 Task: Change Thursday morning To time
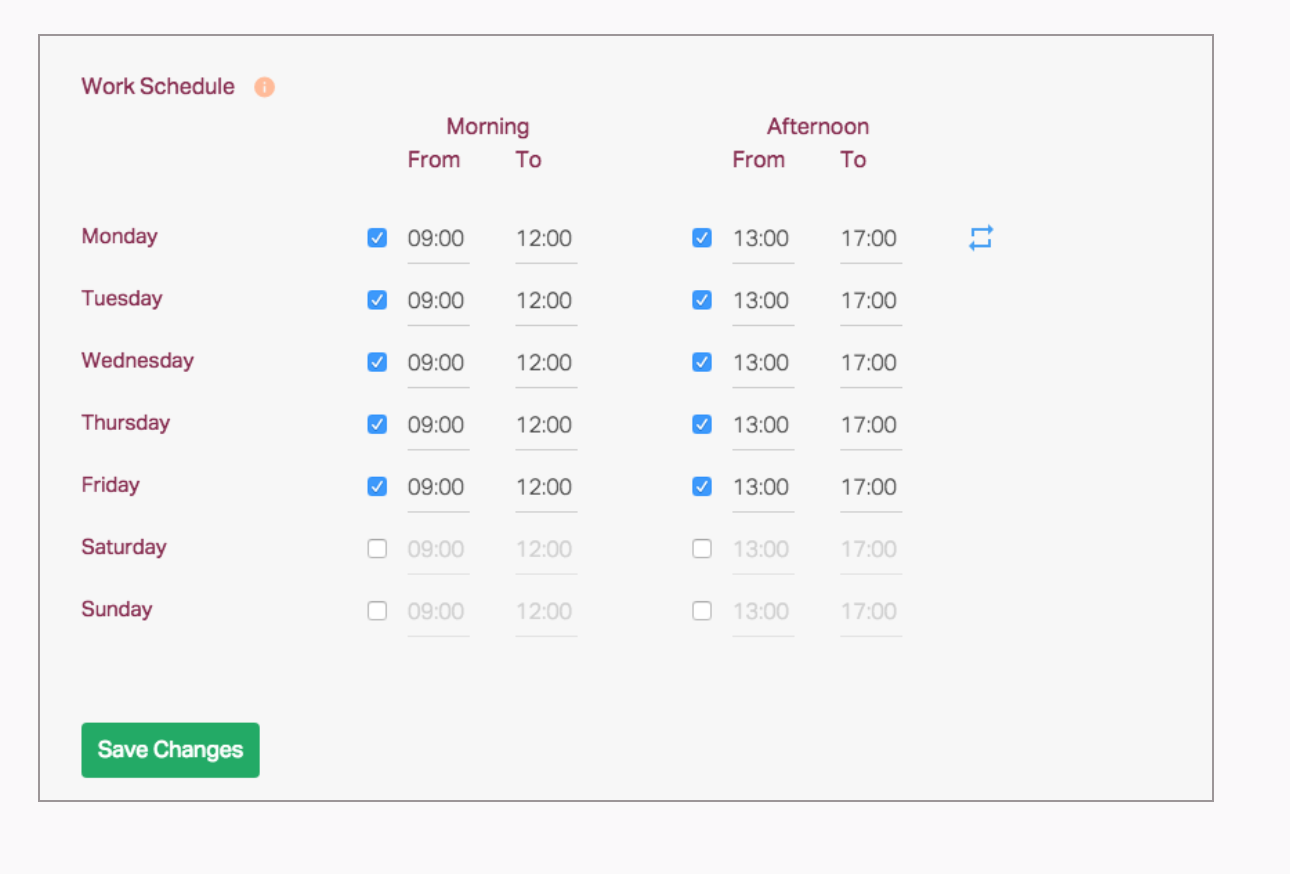tap(546, 425)
